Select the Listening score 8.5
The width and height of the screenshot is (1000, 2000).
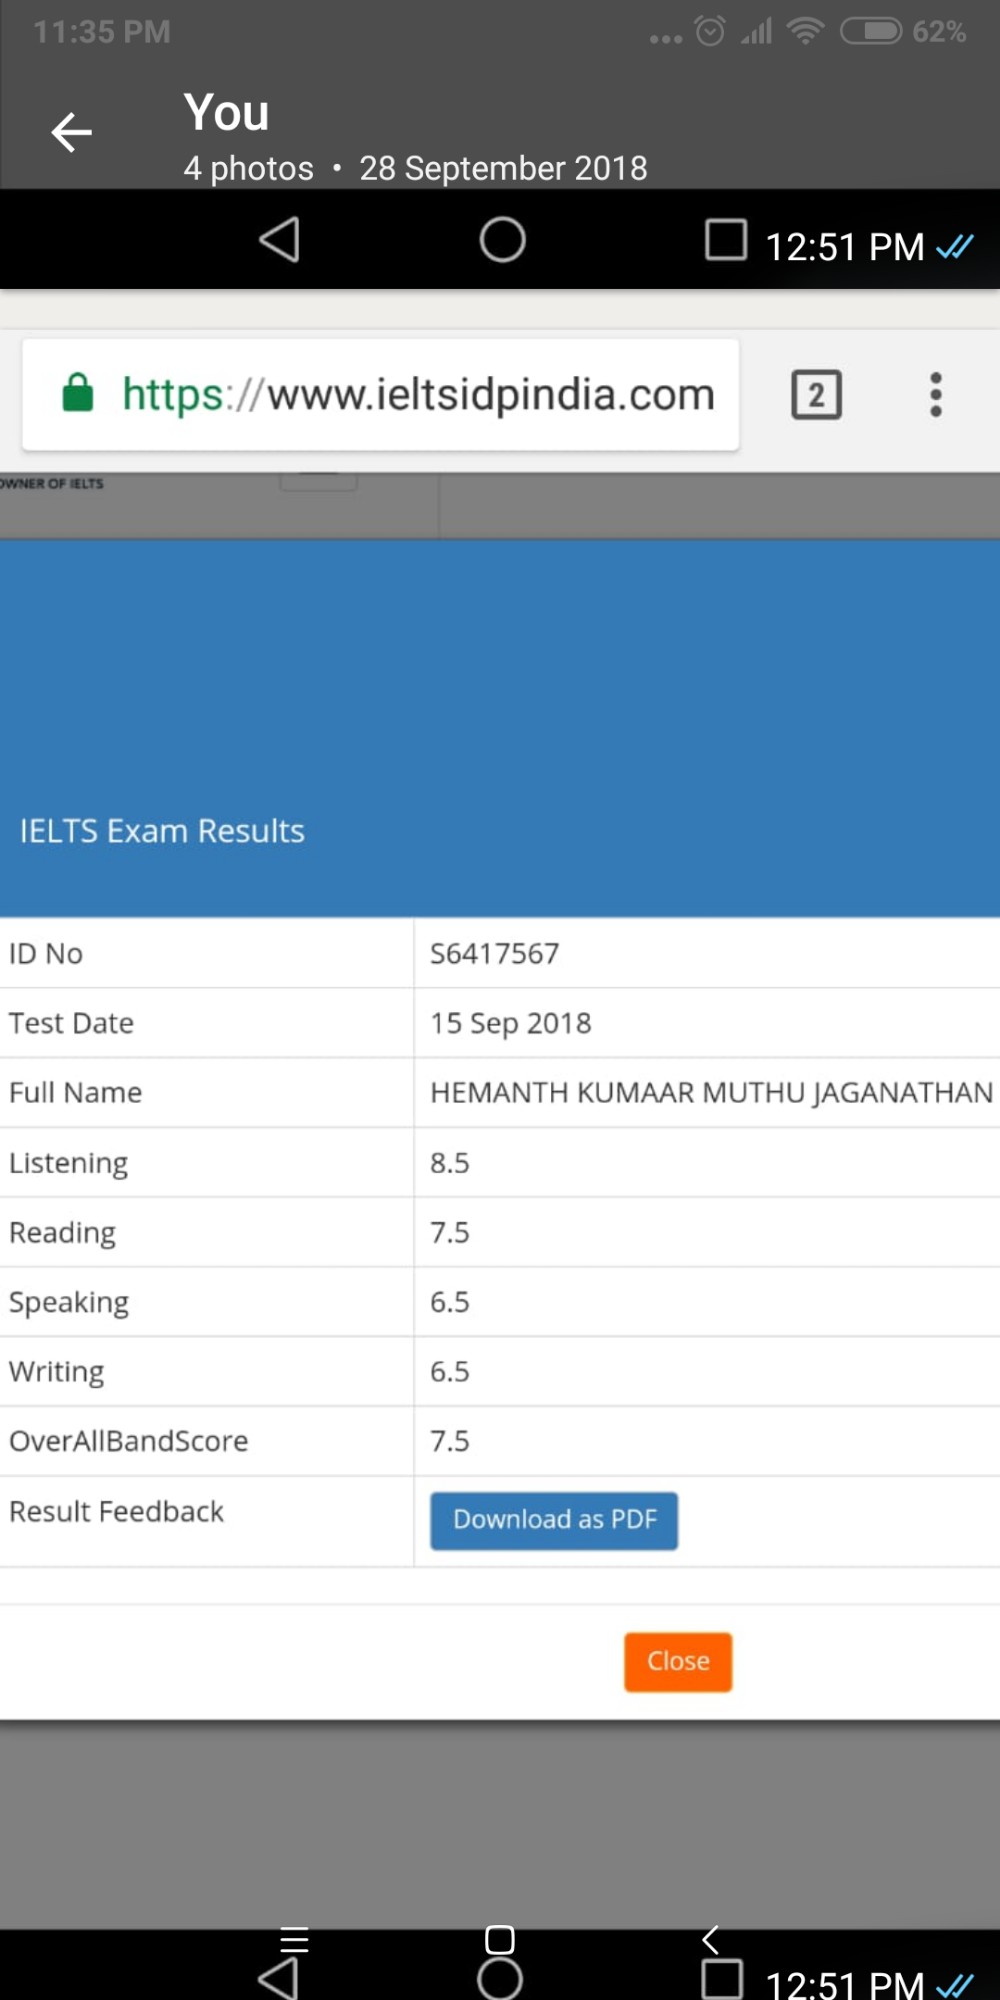[x=449, y=1163]
